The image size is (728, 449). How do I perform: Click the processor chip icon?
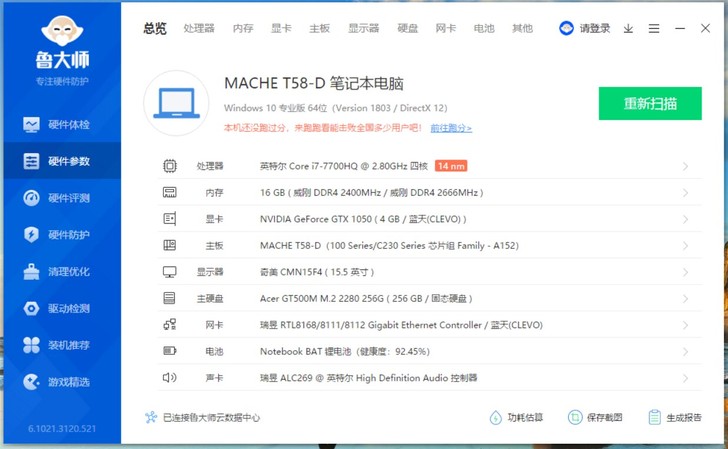click(169, 166)
